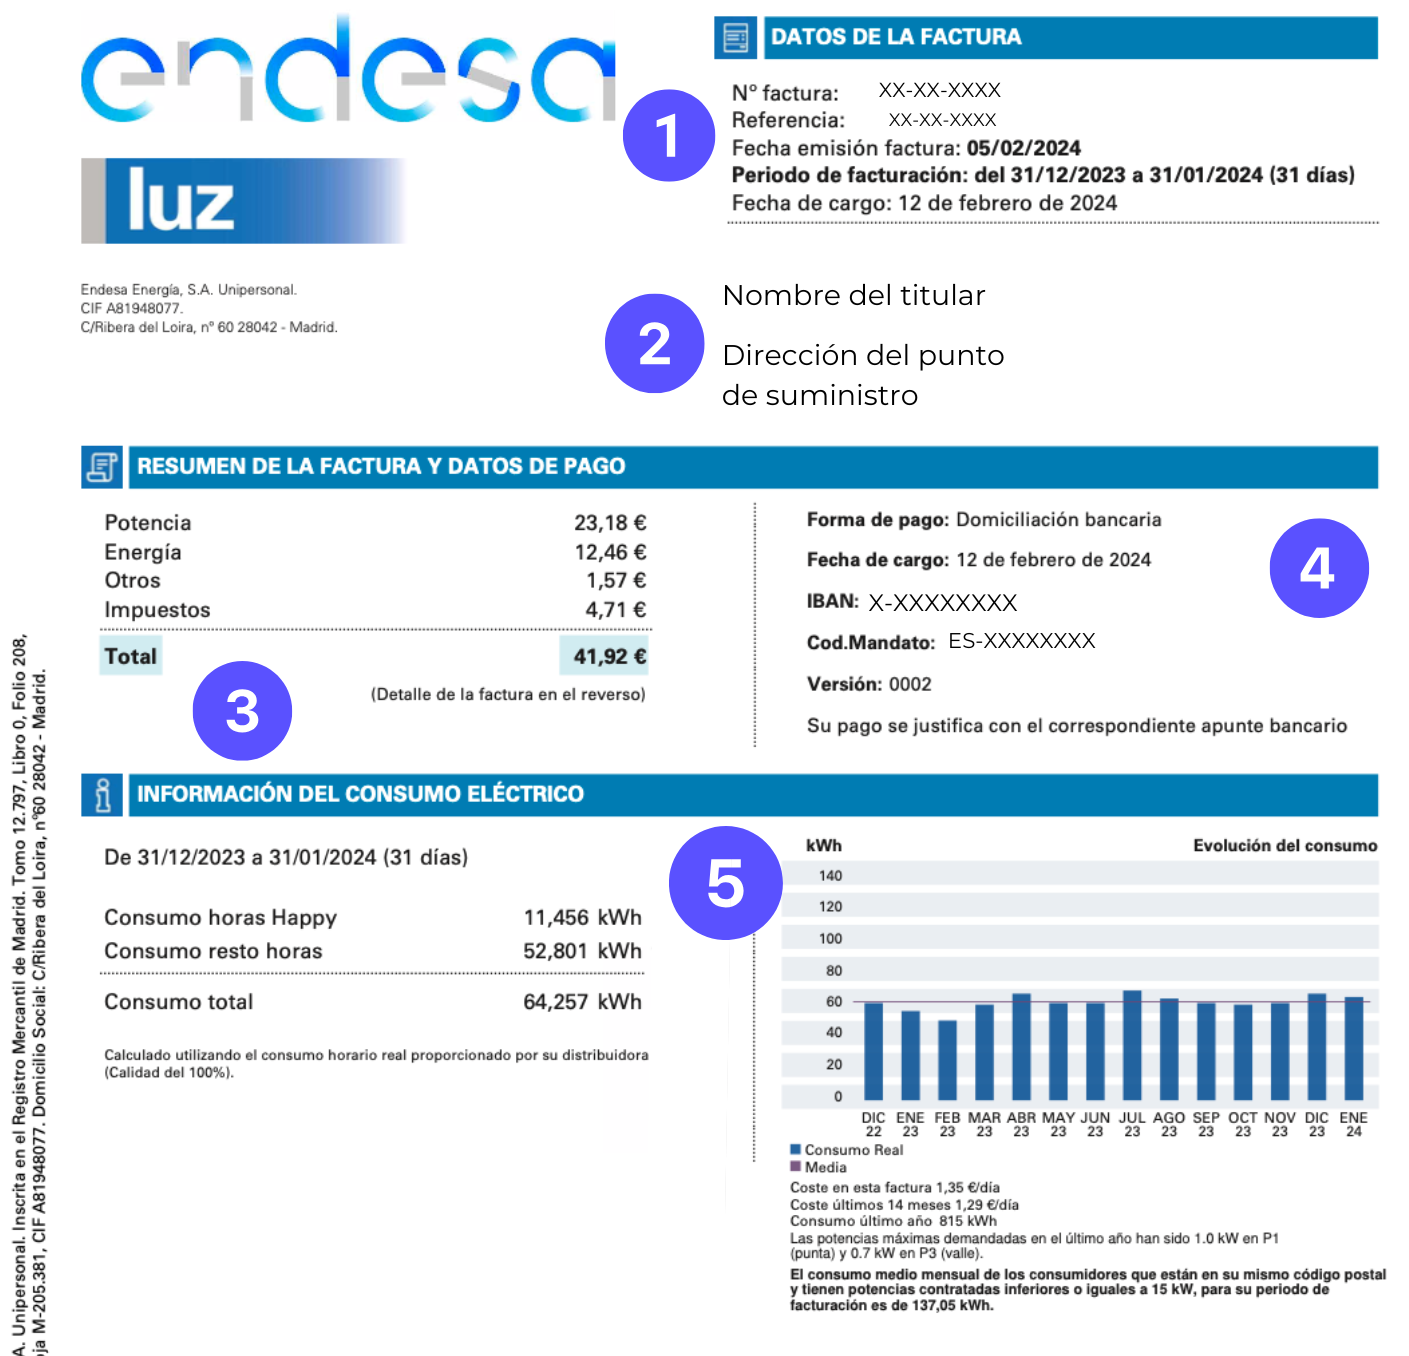Image resolution: width=1409 pixels, height=1356 pixels.
Task: Click the numbered circle marker 5
Action: click(725, 883)
